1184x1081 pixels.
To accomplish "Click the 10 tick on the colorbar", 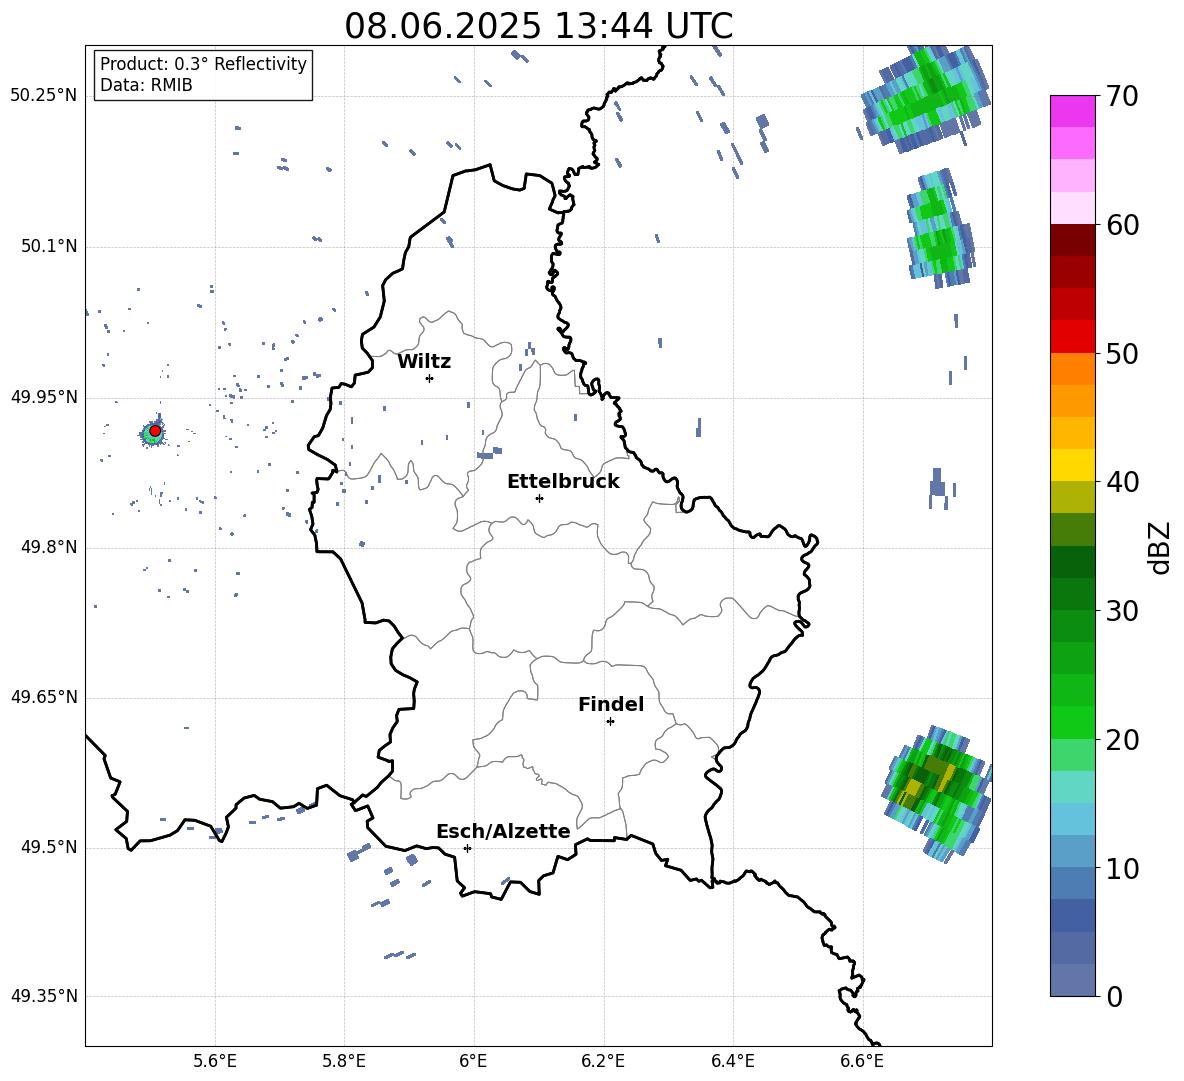I will click(1122, 868).
